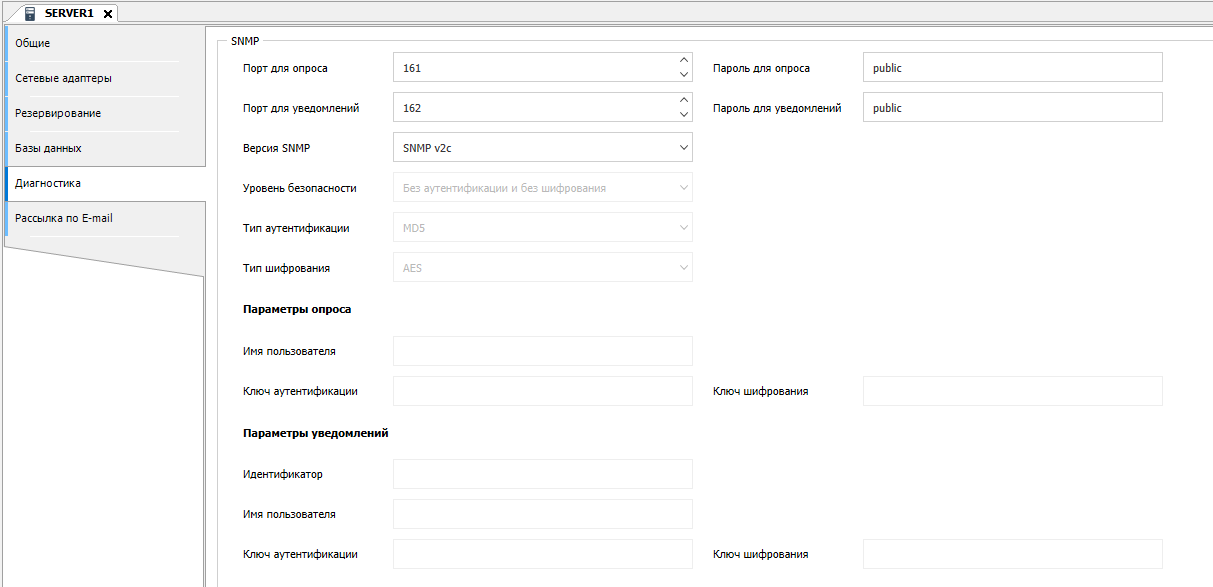
Task: Select the Резервирование tab
Action: (x=105, y=114)
